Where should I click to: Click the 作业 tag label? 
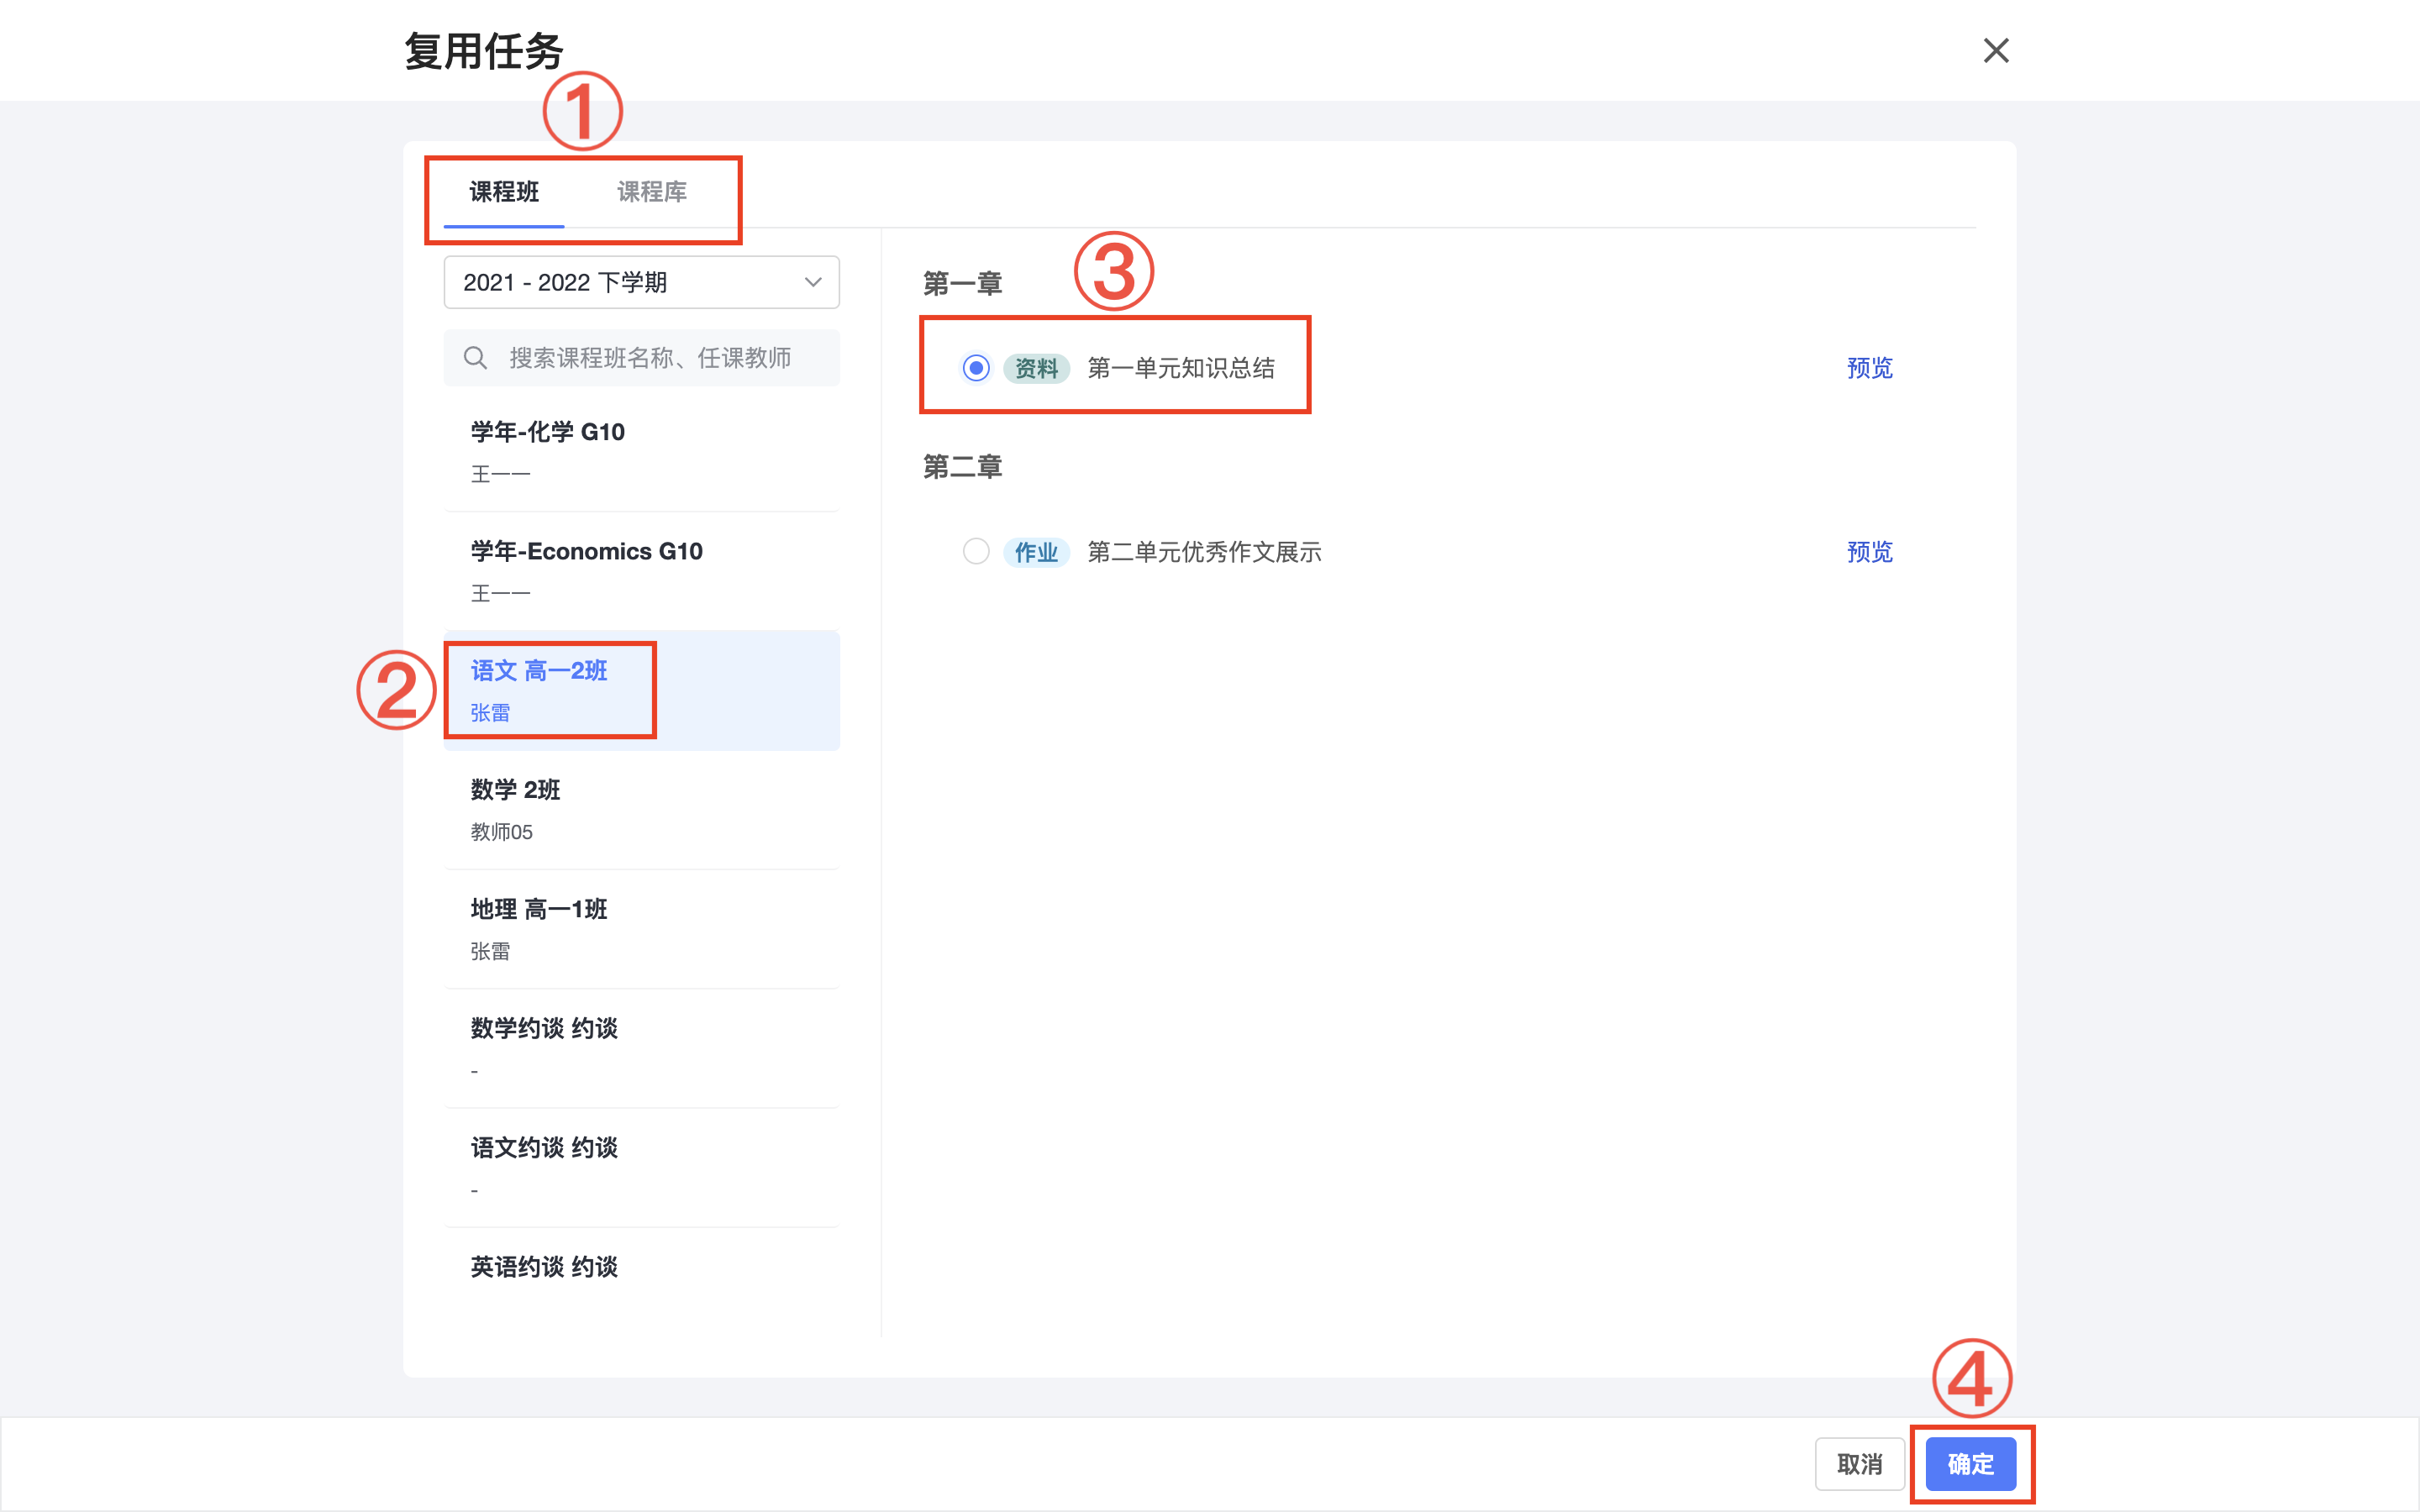tap(1036, 552)
